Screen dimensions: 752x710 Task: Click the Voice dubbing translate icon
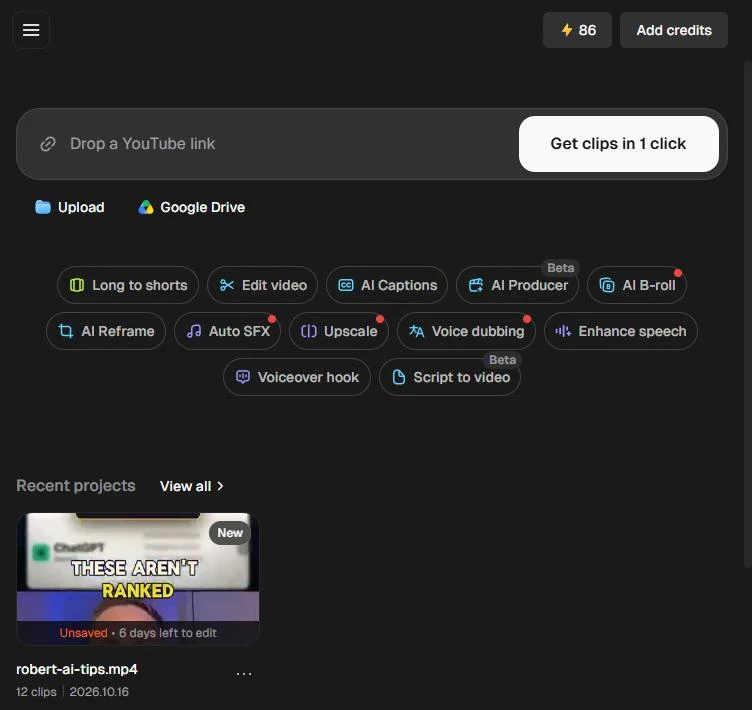click(416, 331)
